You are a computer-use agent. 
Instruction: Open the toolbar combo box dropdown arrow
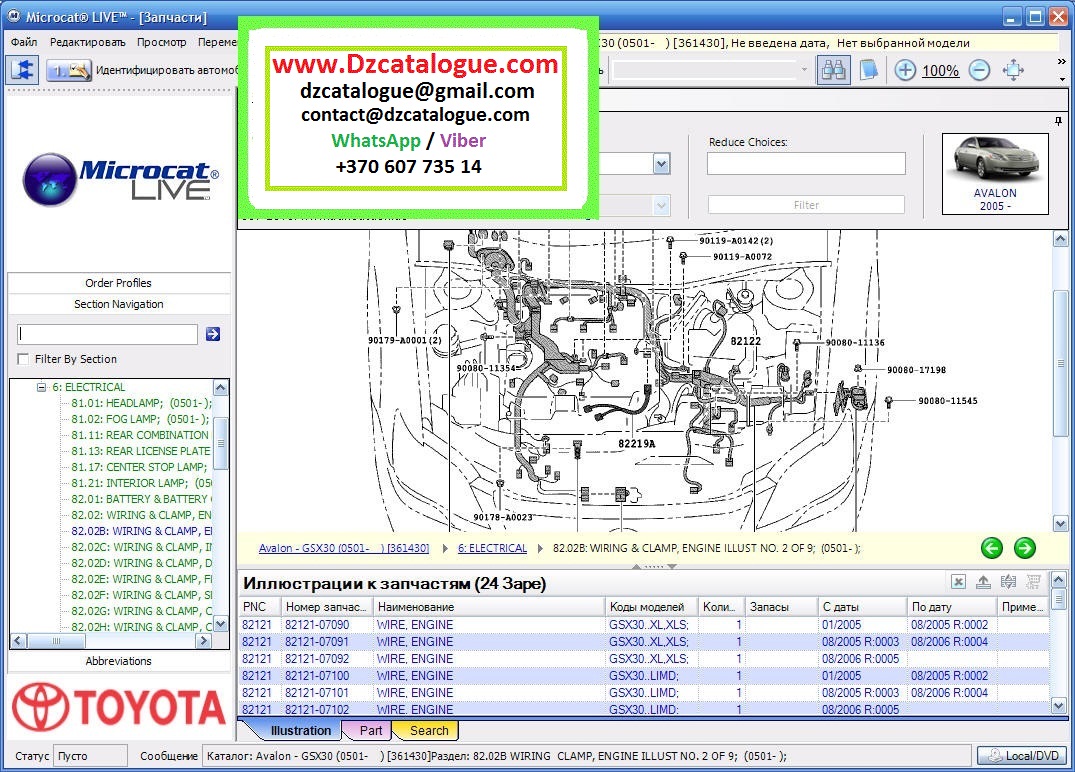click(804, 69)
